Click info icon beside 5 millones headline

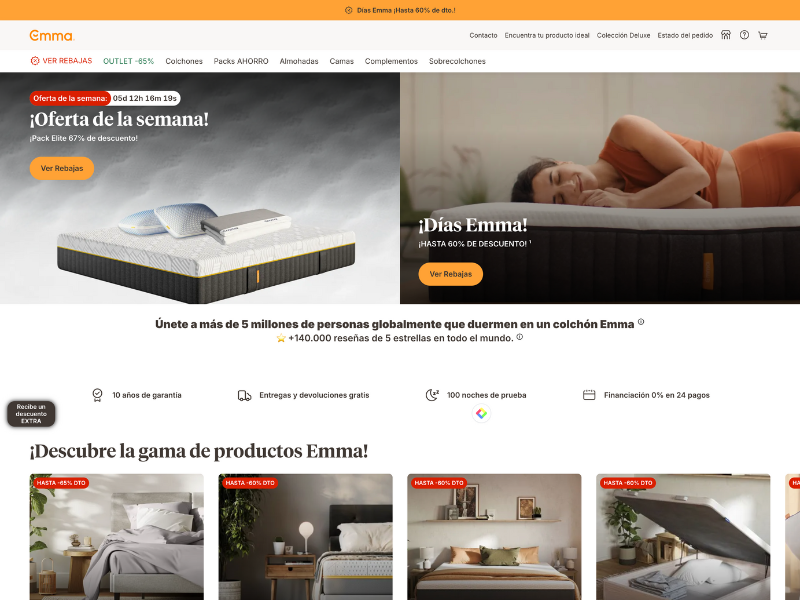click(x=641, y=322)
